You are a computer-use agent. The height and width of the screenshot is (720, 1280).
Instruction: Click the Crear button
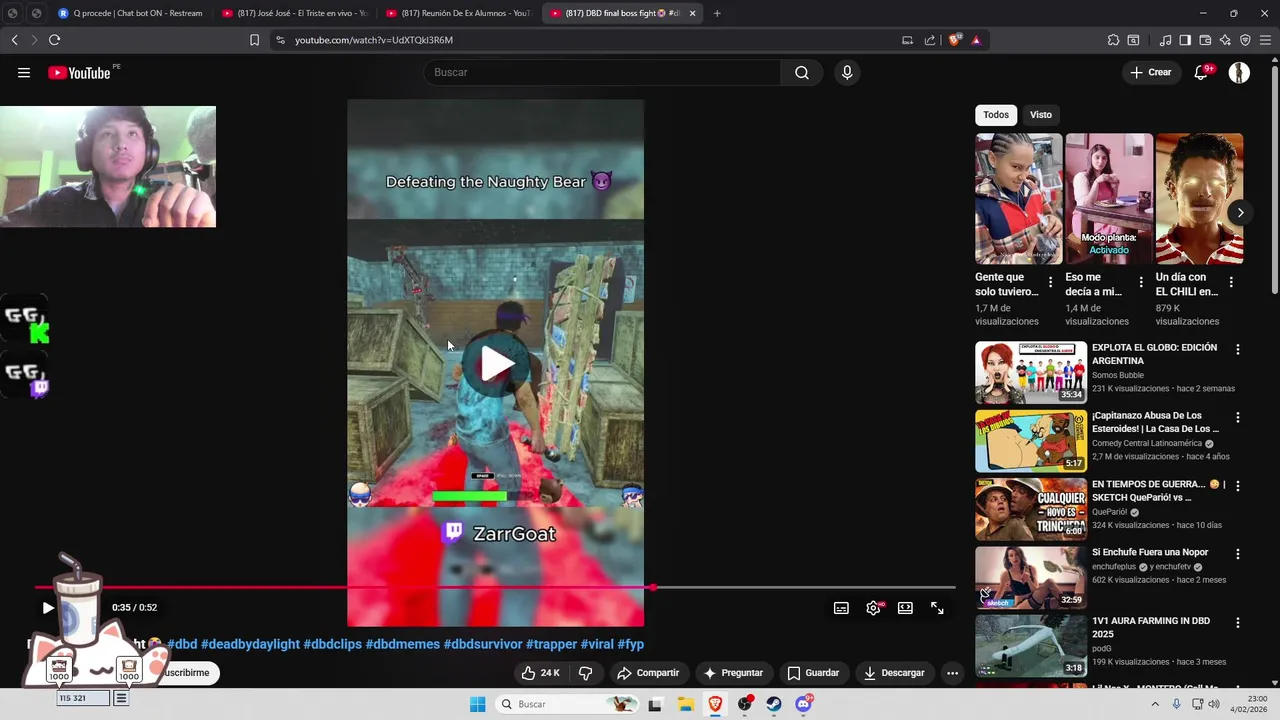coord(1151,72)
